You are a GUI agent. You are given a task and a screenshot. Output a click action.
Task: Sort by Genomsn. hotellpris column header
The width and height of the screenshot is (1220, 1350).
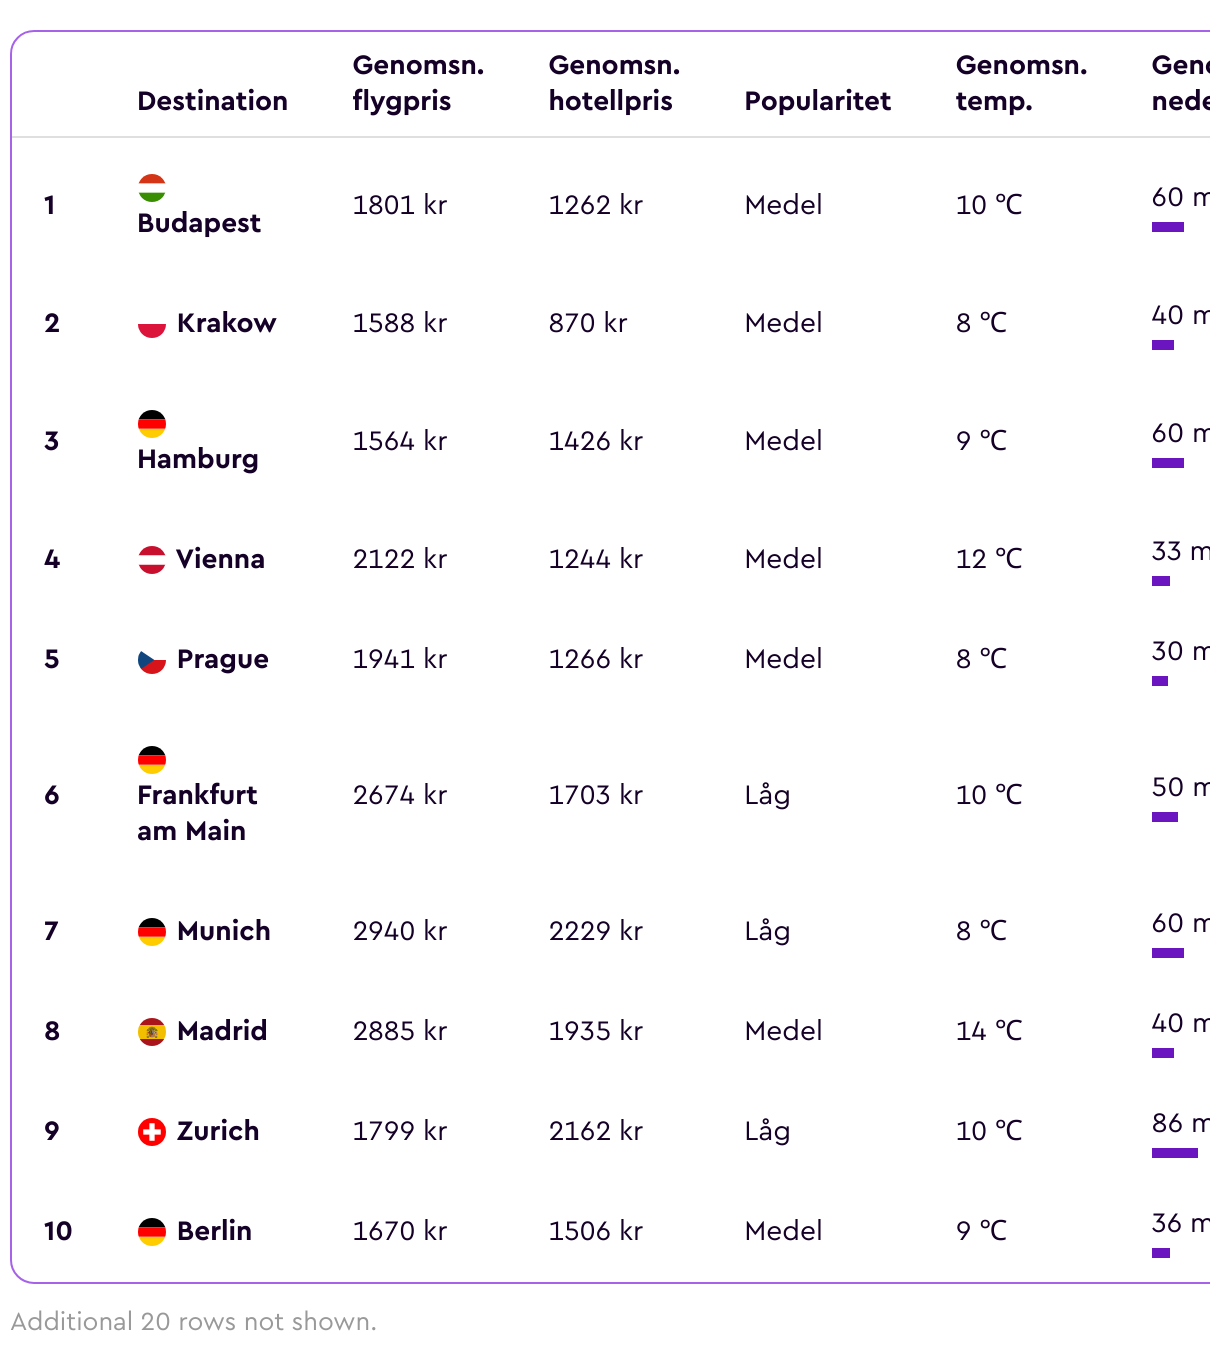point(614,83)
